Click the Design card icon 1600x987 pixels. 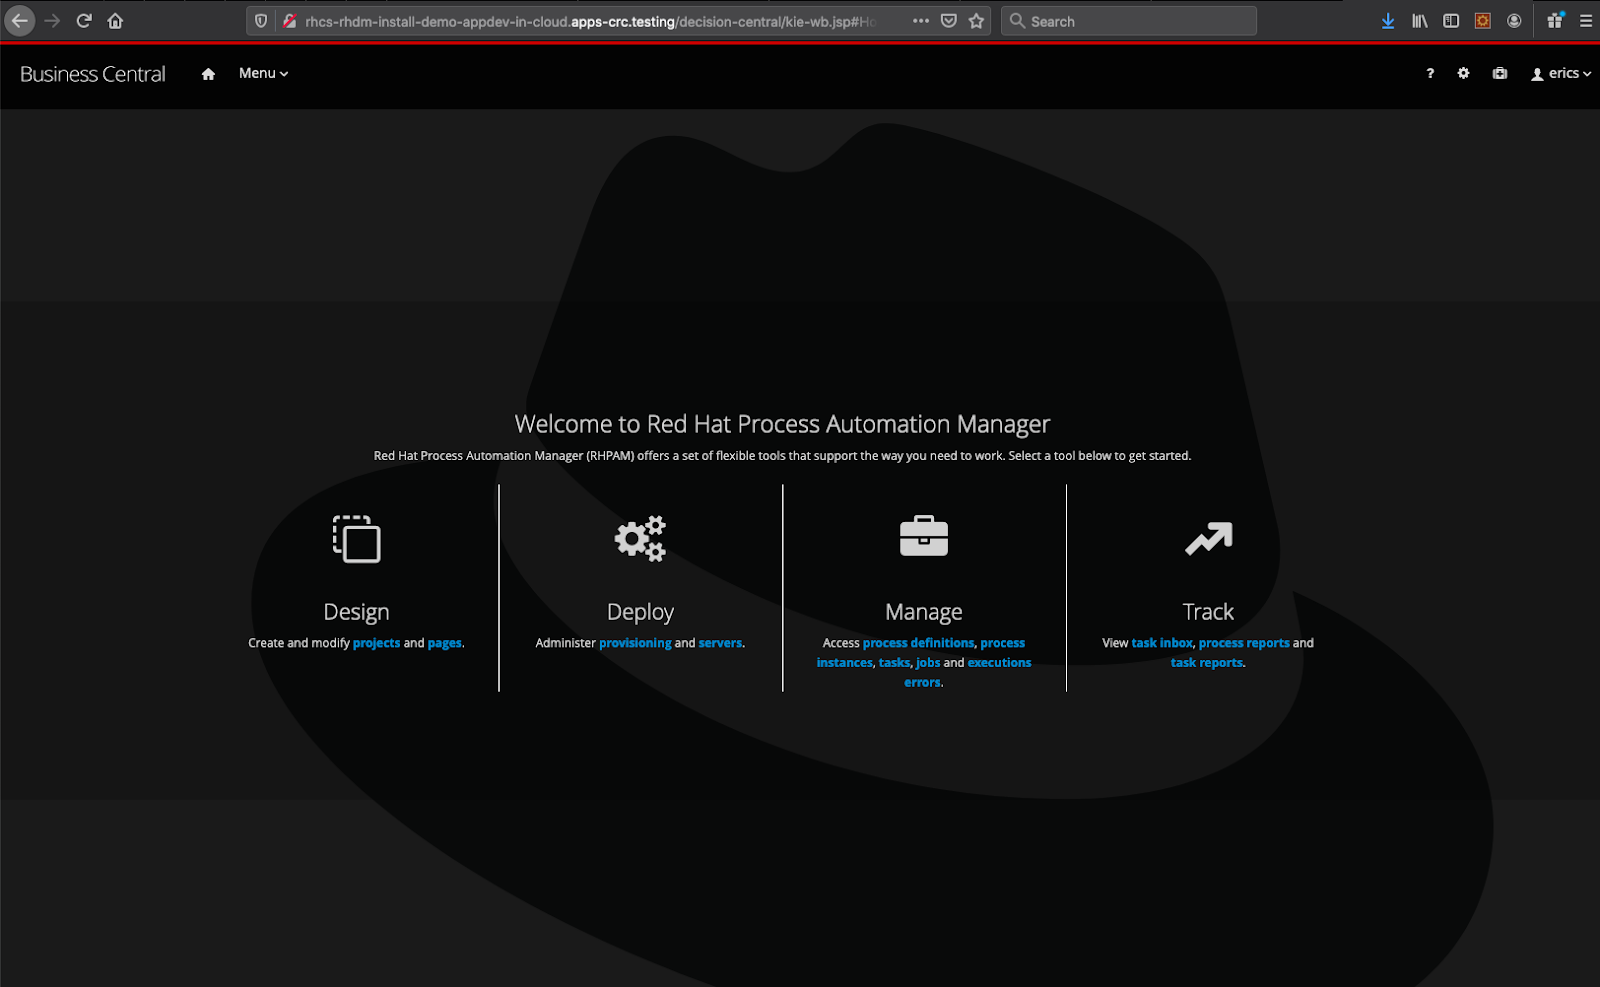[357, 539]
